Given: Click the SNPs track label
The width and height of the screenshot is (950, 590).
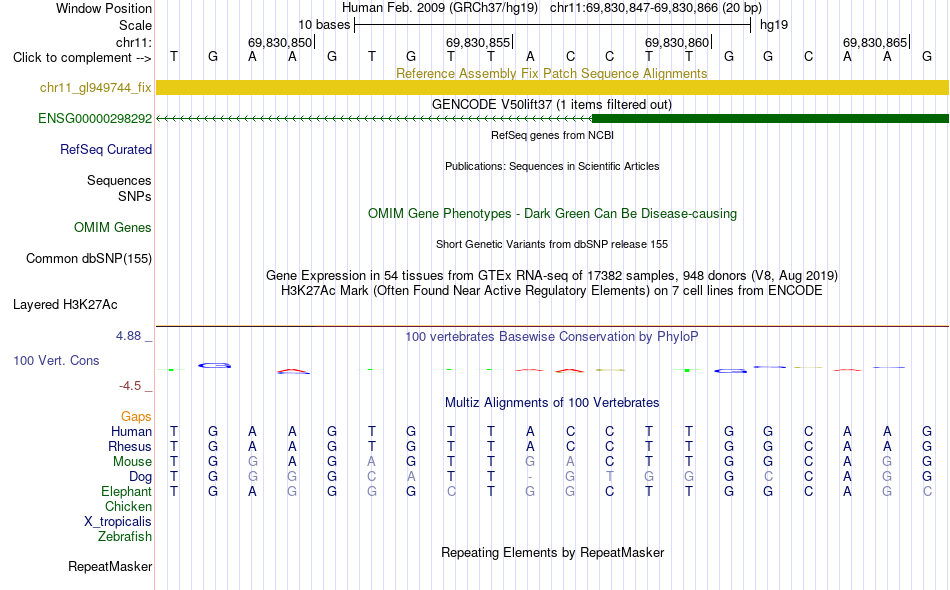Looking at the screenshot, I should (x=135, y=196).
